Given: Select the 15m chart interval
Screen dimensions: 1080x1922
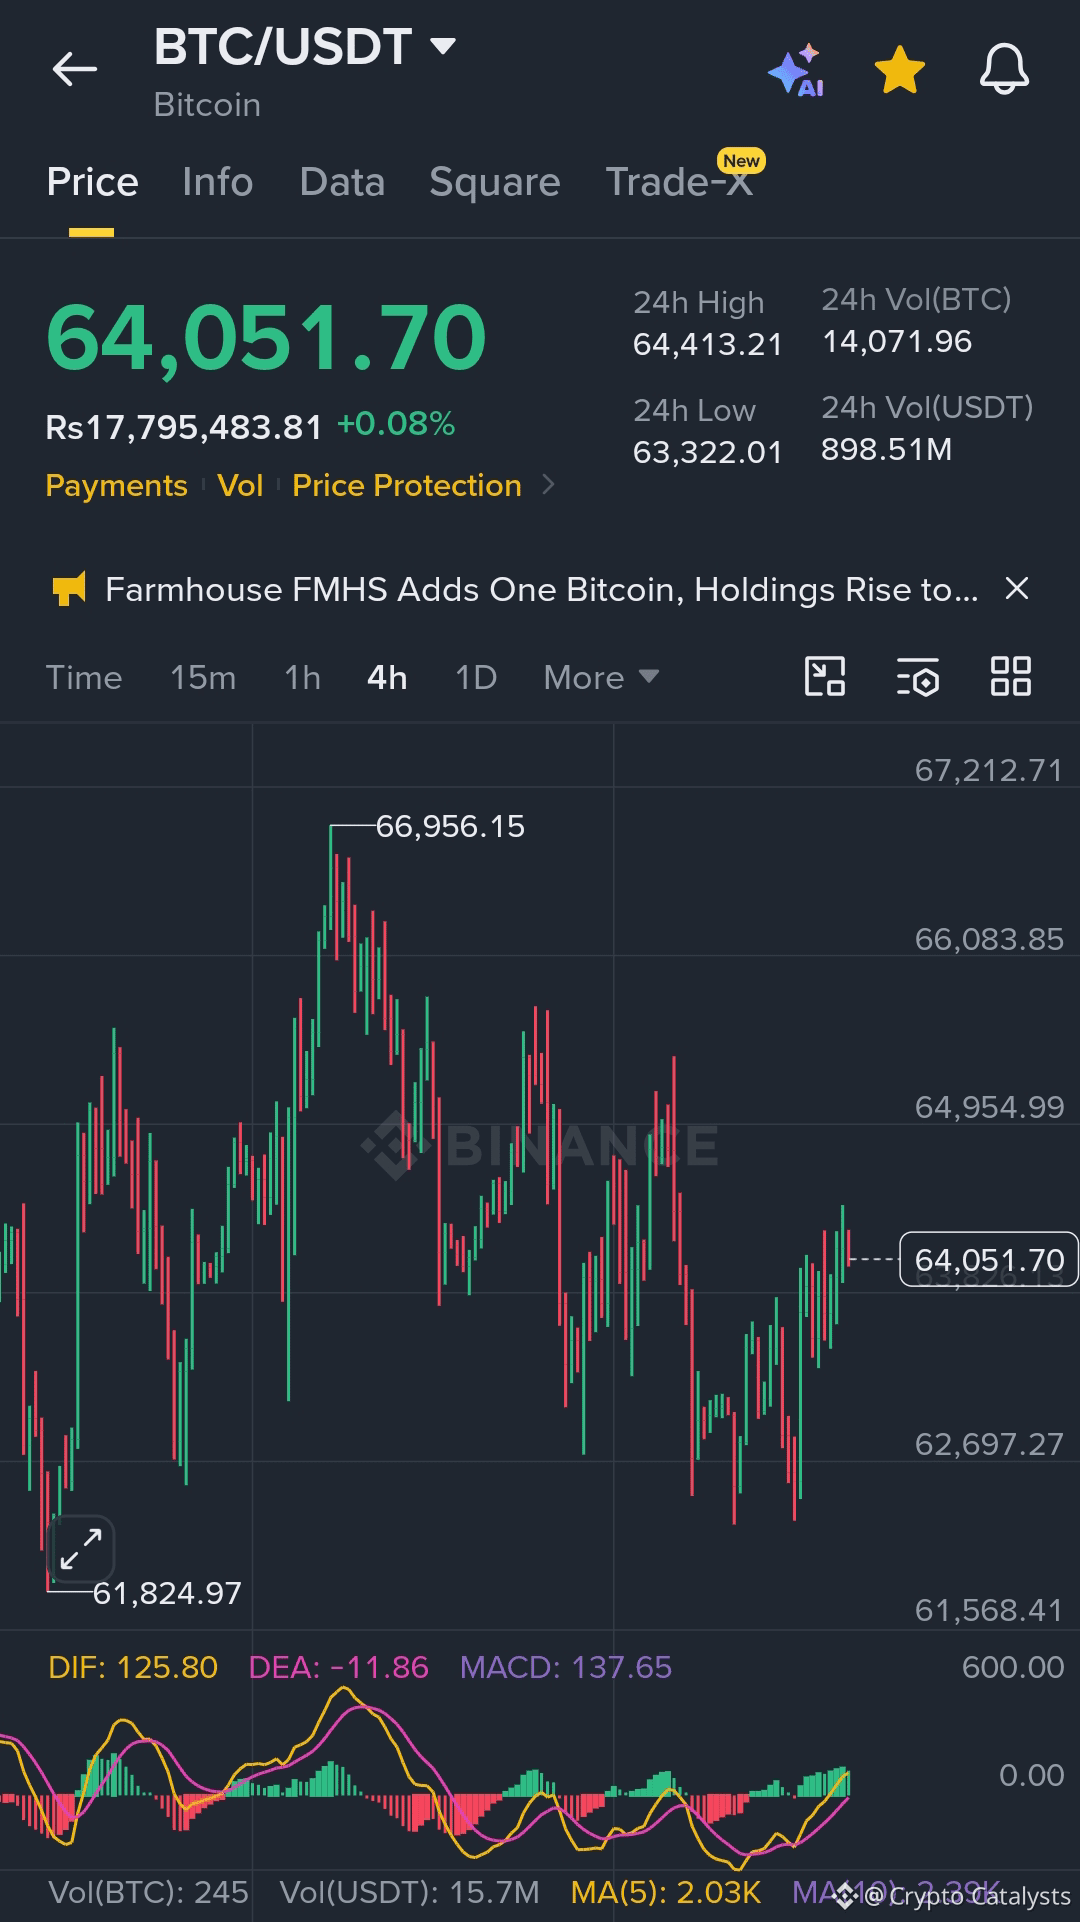Looking at the screenshot, I should (x=203, y=678).
